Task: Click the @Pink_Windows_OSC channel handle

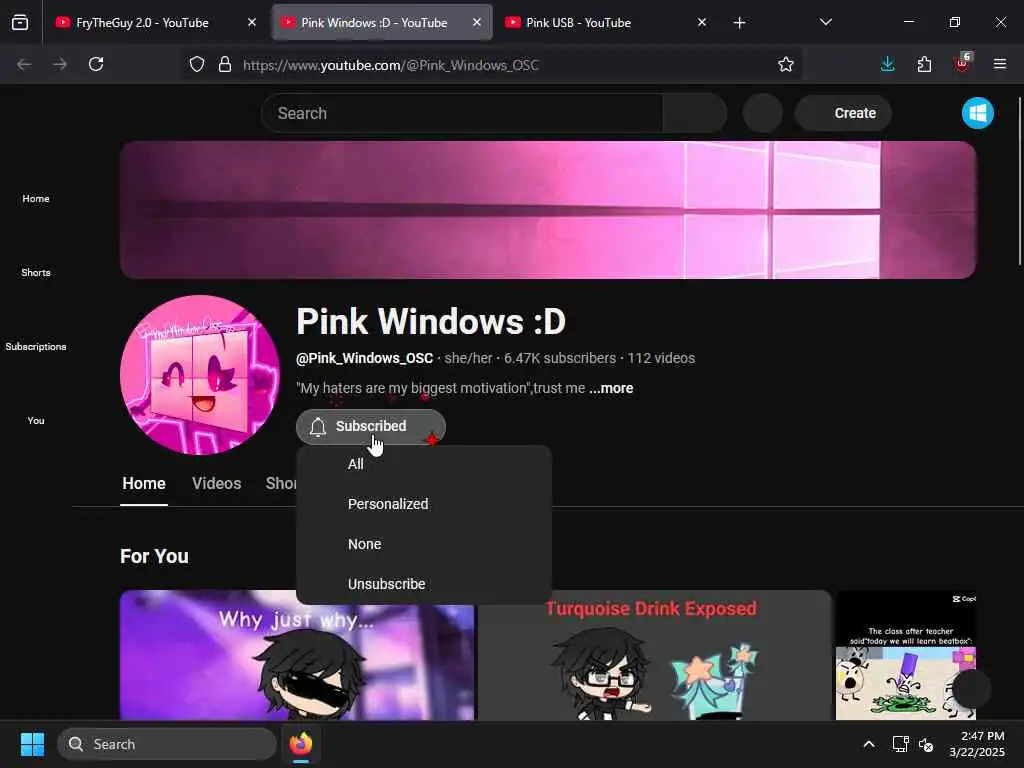Action: (x=364, y=358)
